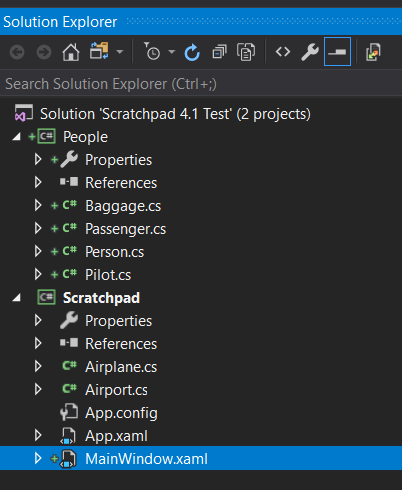Click the C# file icon for Passenger.cs
This screenshot has width=402, height=490.
coord(70,228)
